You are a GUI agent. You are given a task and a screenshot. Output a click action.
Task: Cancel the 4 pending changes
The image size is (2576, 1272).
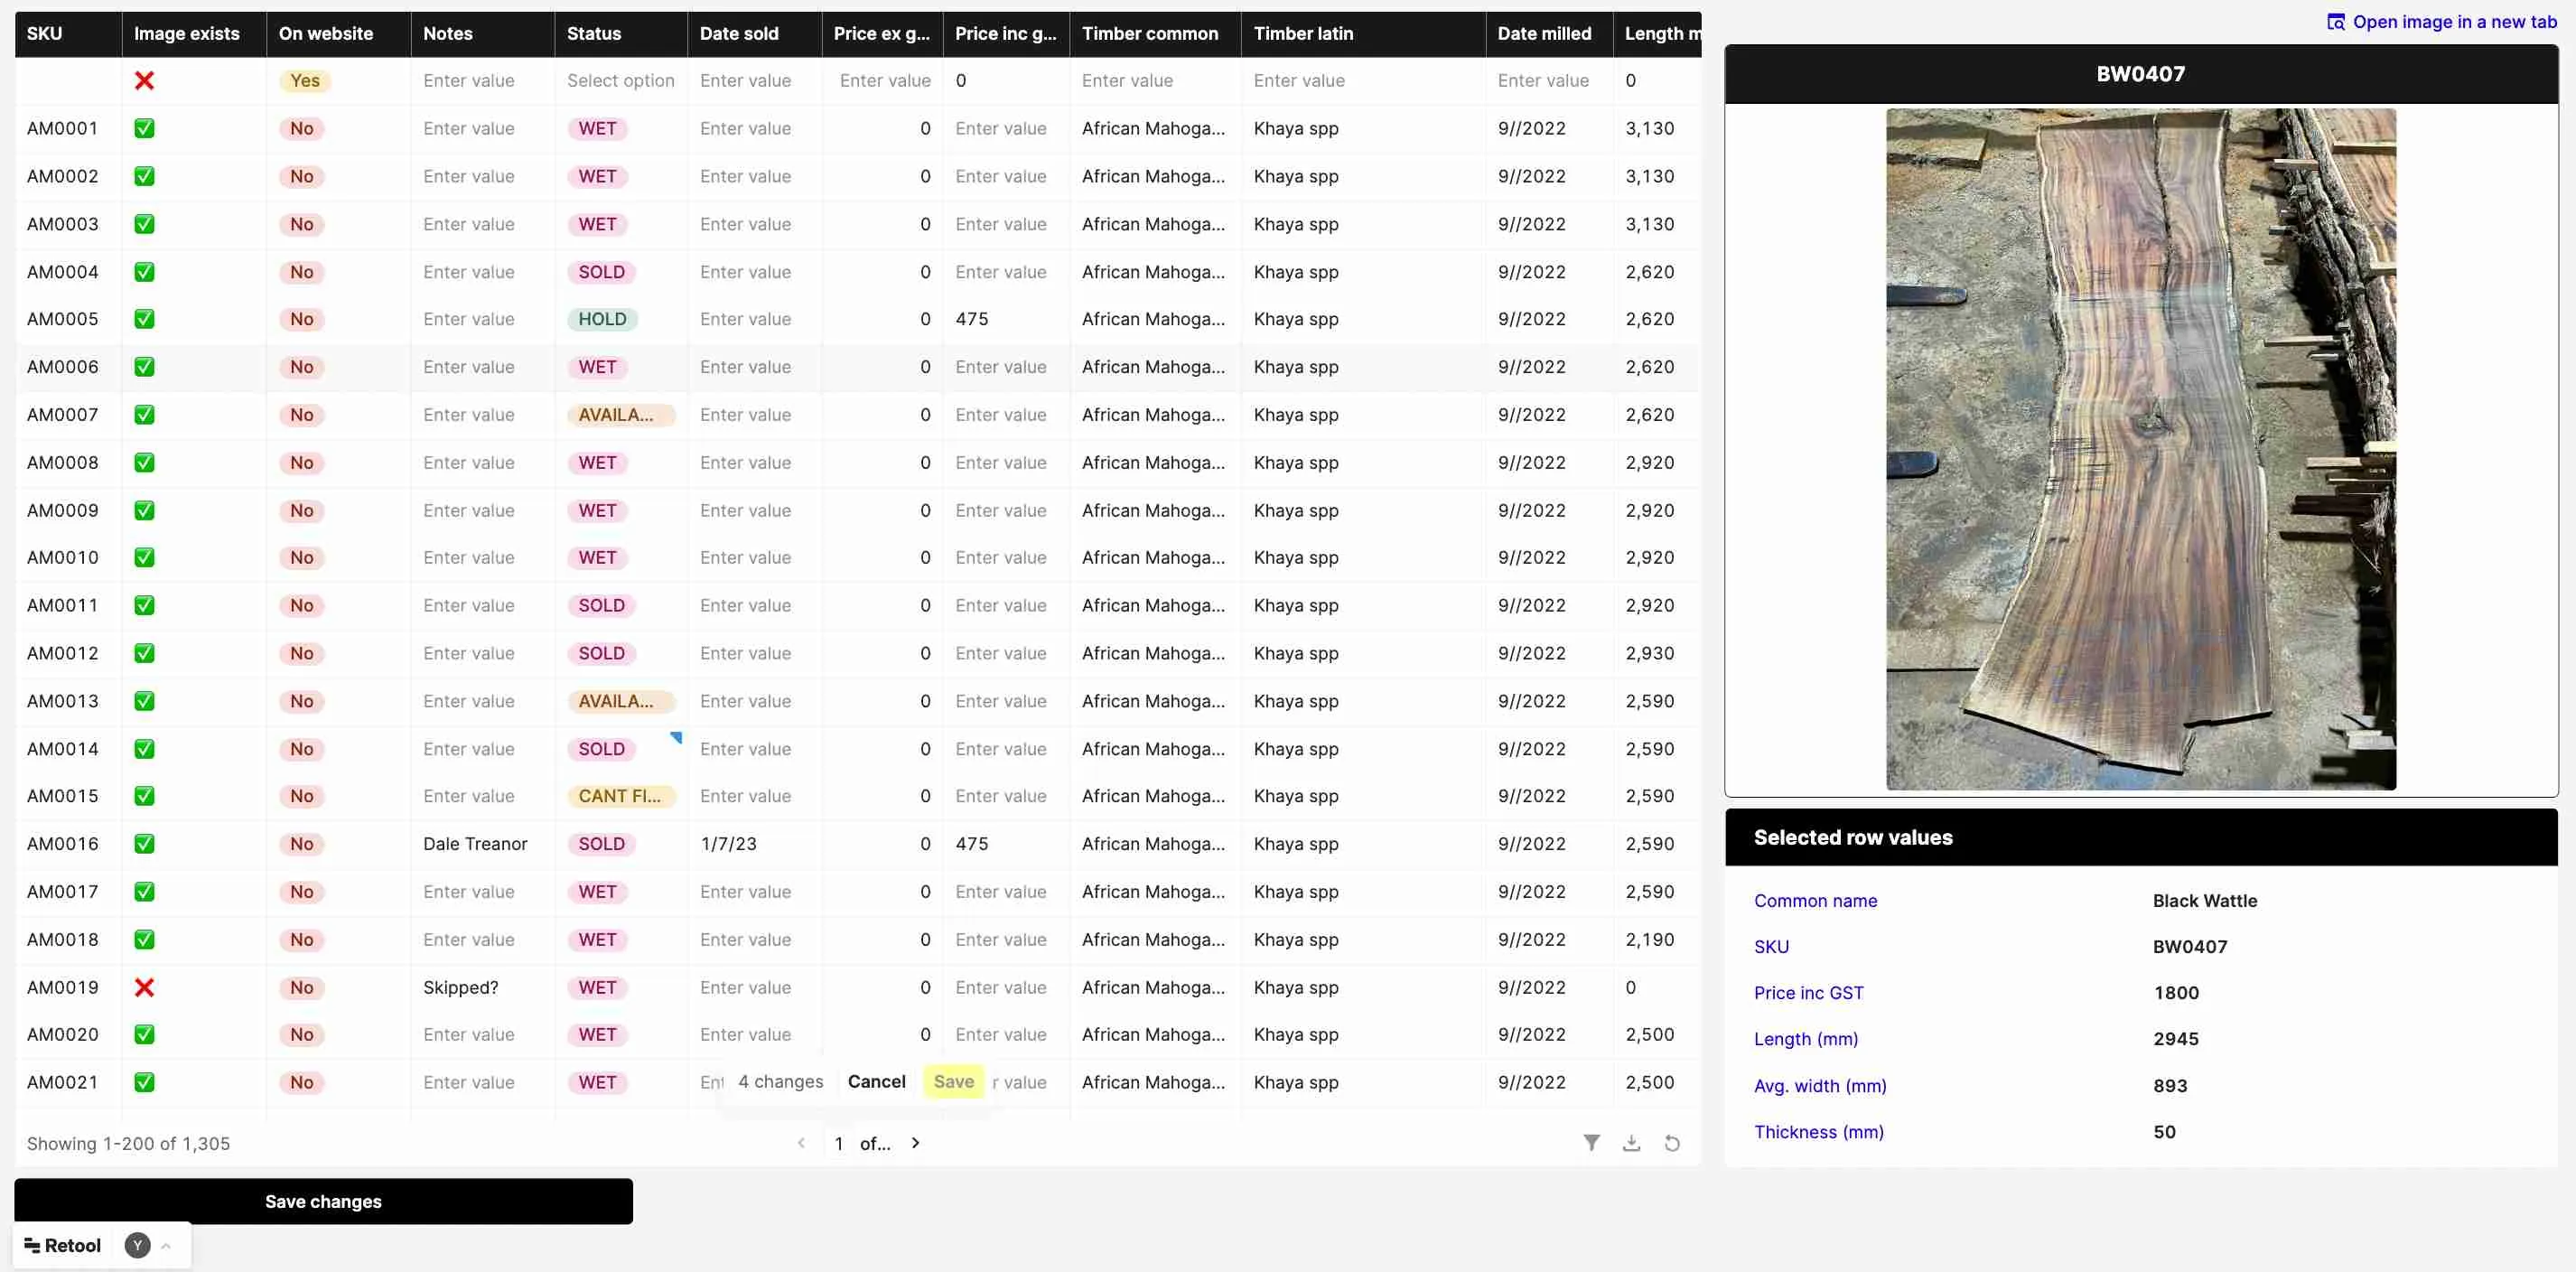pyautogui.click(x=876, y=1081)
